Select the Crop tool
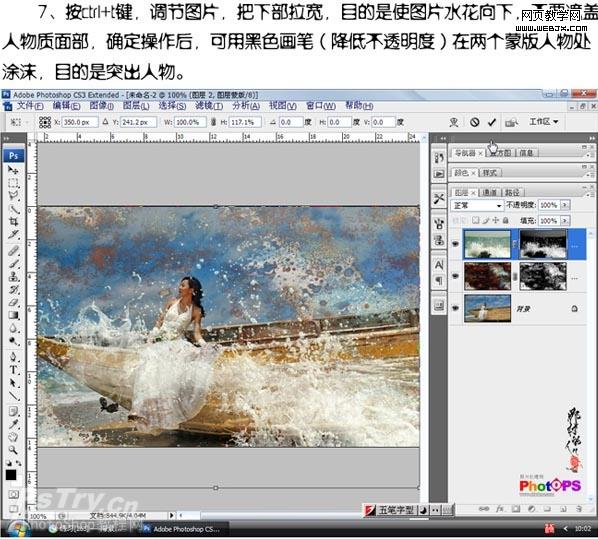Screen dimensions: 598x539 point(13,222)
